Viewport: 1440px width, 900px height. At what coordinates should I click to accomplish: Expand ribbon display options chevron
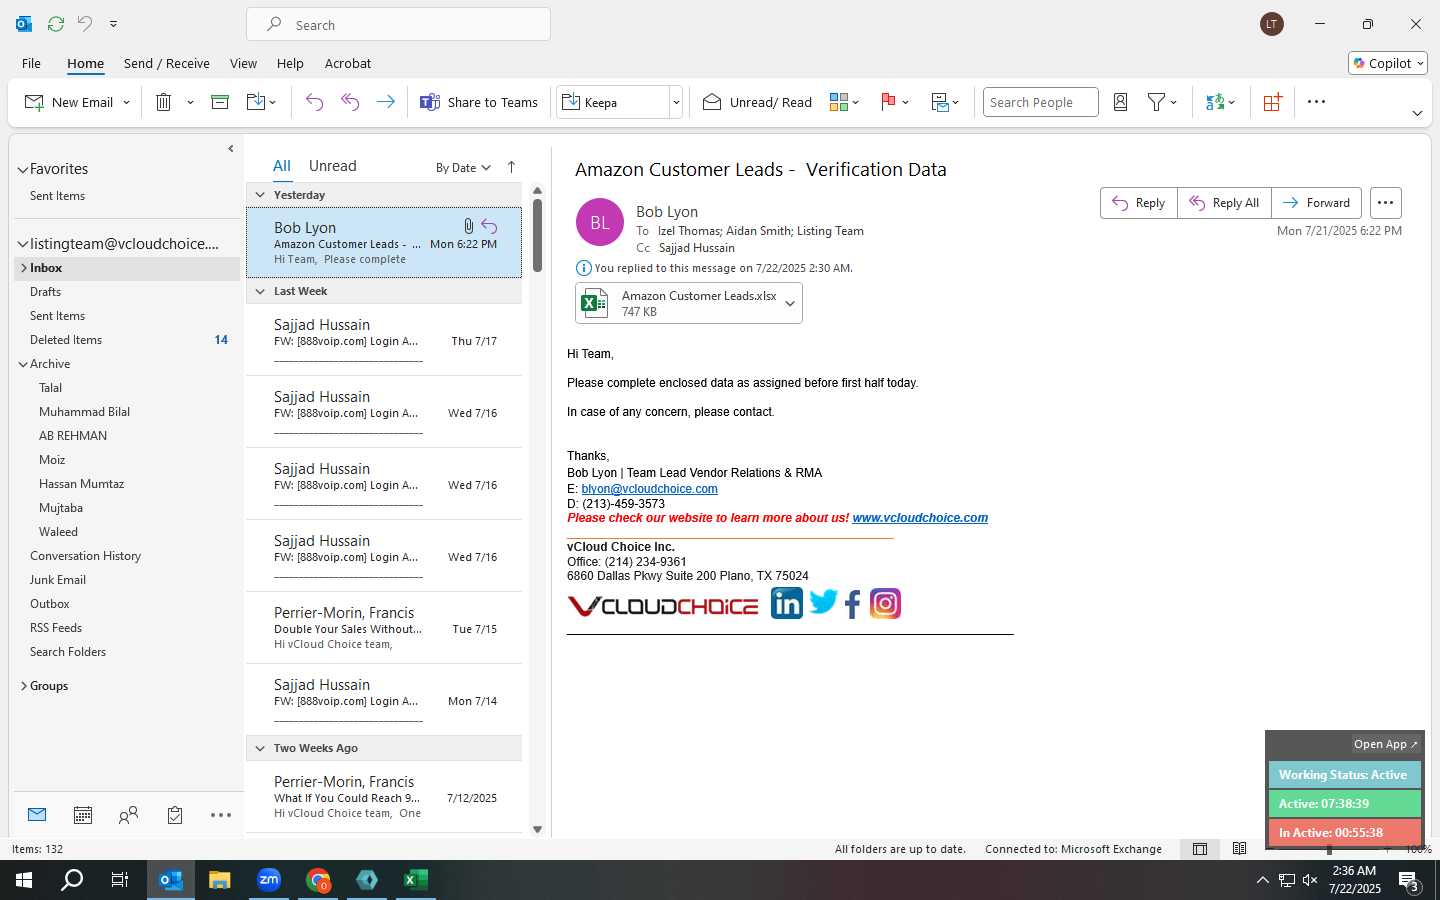click(1417, 113)
